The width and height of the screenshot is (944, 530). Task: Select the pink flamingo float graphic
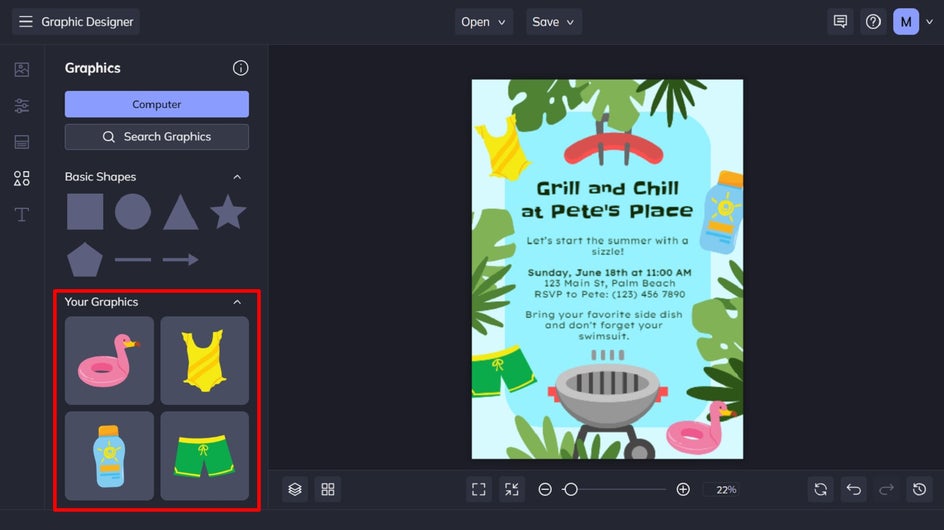click(110, 361)
